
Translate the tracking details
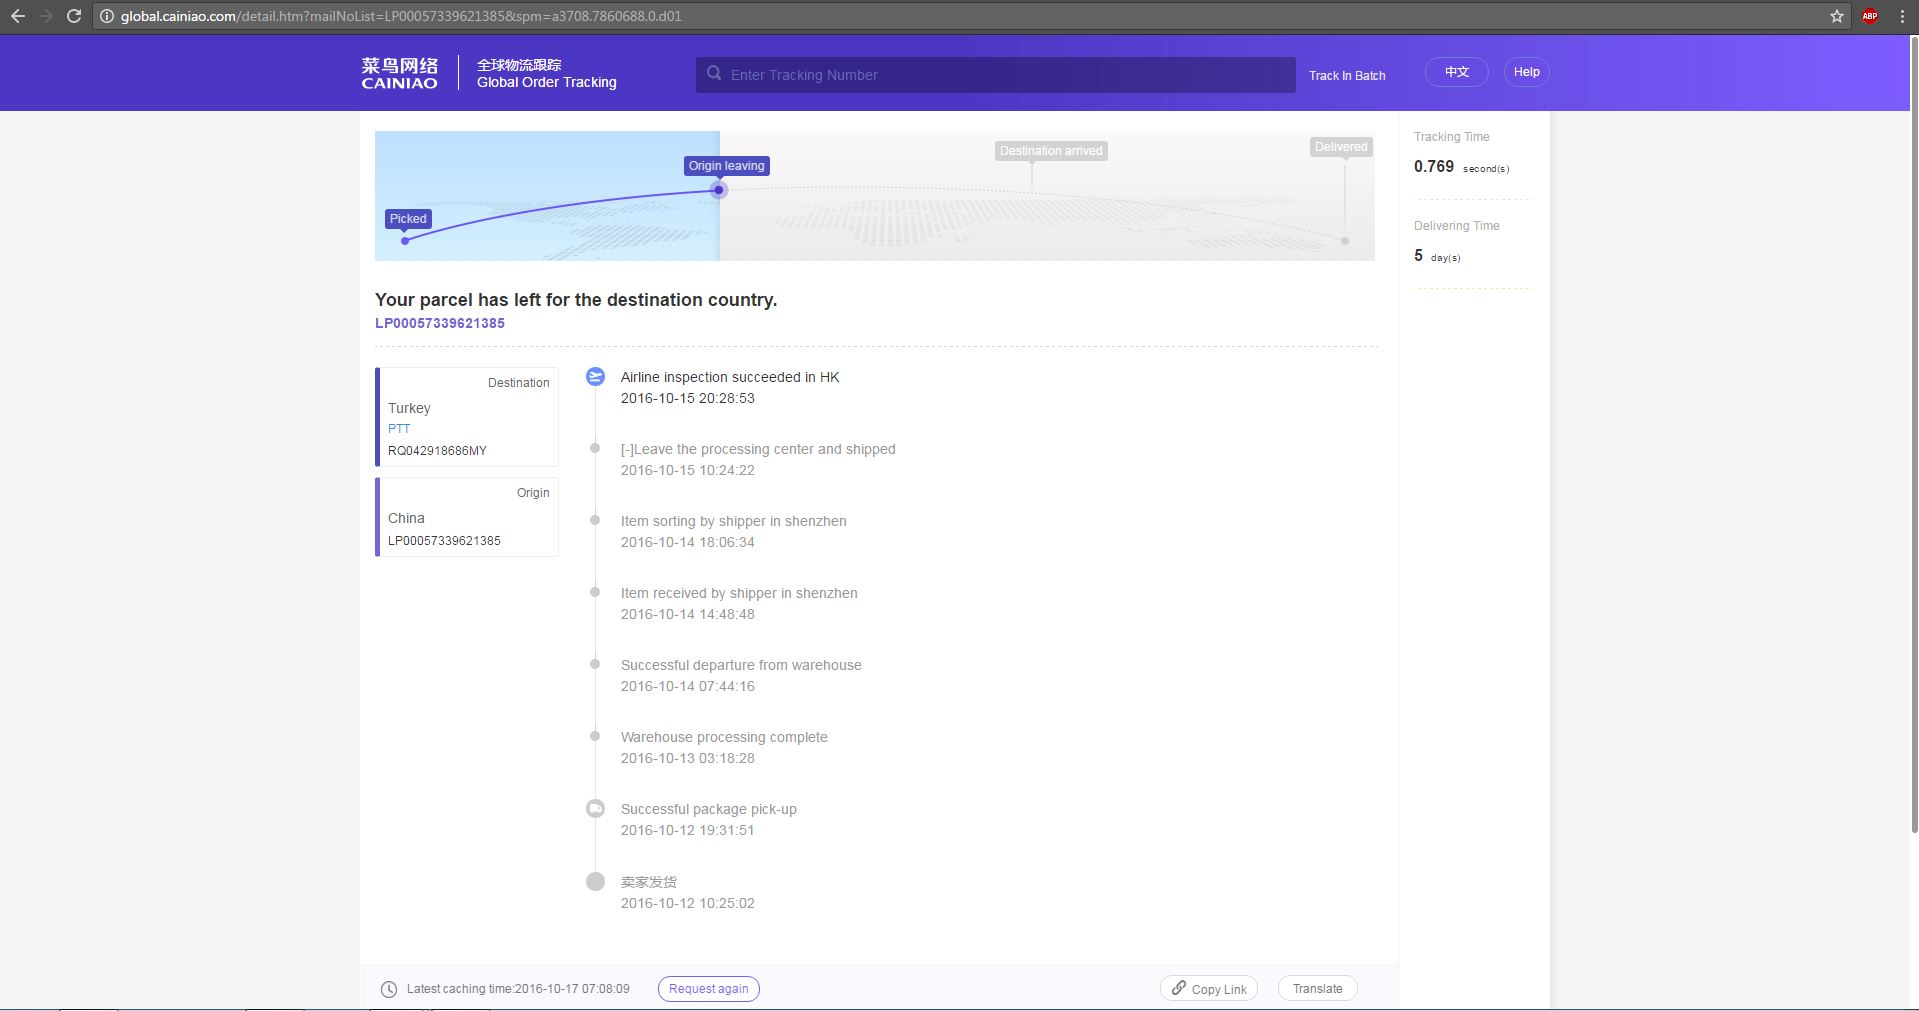tap(1317, 989)
